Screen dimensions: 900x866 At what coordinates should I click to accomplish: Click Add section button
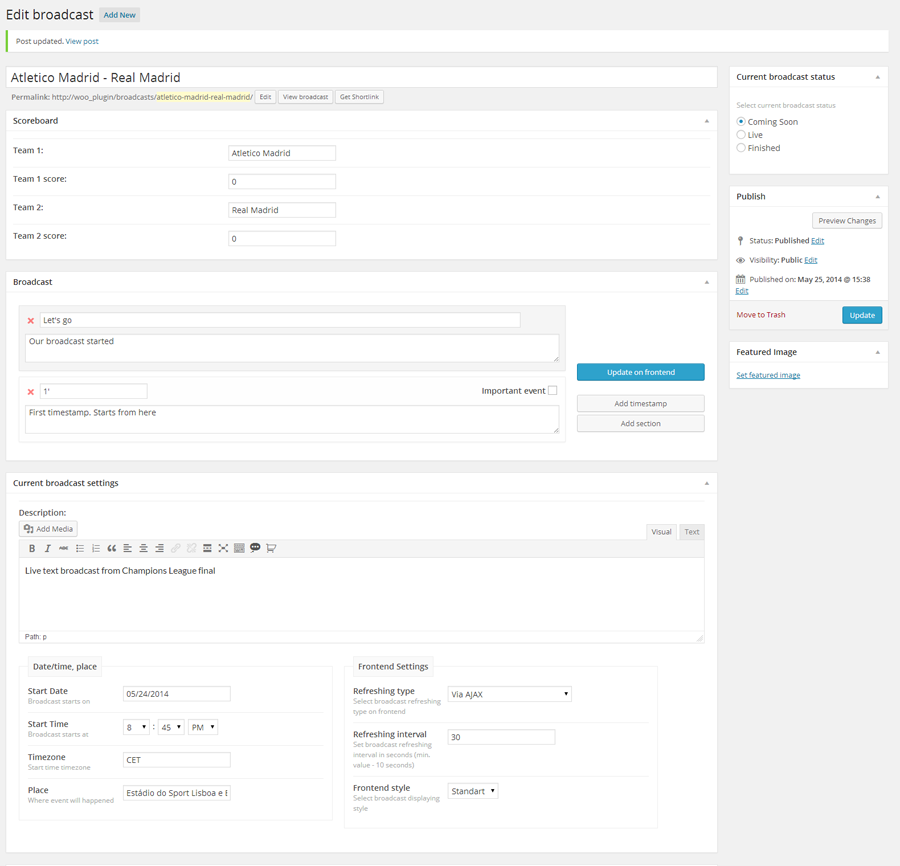pos(641,424)
